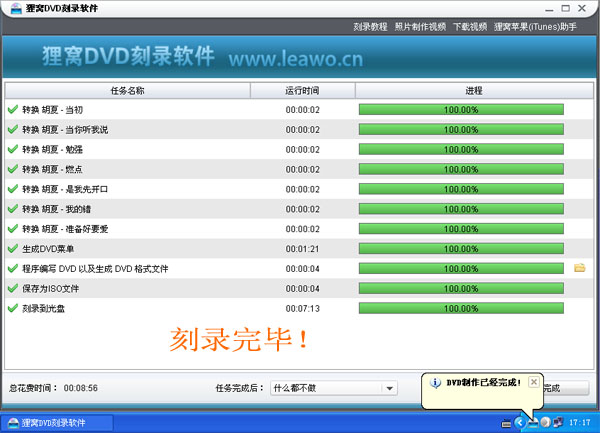Click the DVD burner tray icon
600x433 pixels.
tap(533, 423)
